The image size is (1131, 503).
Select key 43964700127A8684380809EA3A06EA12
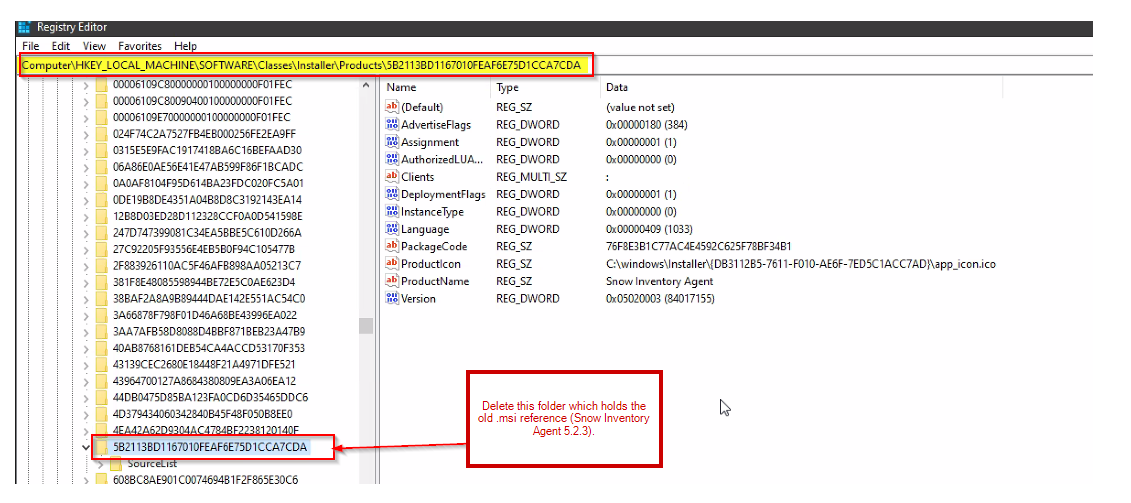click(x=205, y=381)
